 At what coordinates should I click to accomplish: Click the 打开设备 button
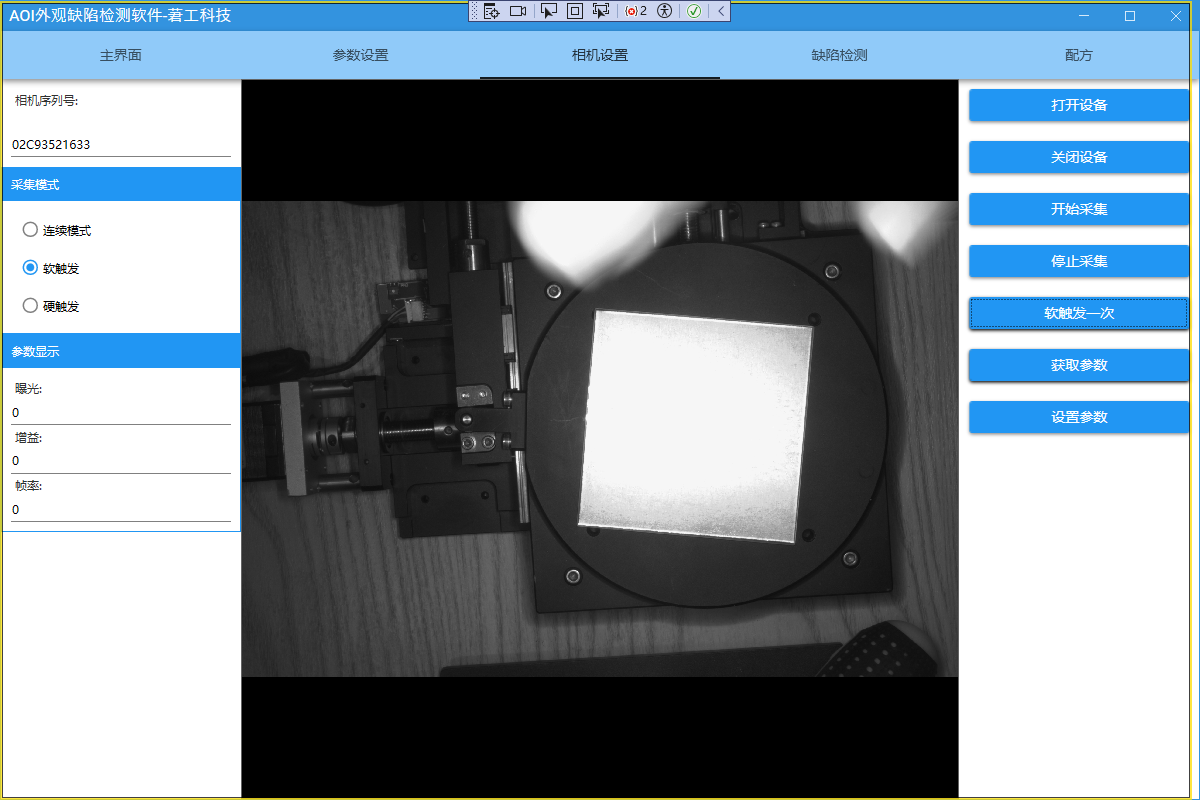tap(1079, 105)
